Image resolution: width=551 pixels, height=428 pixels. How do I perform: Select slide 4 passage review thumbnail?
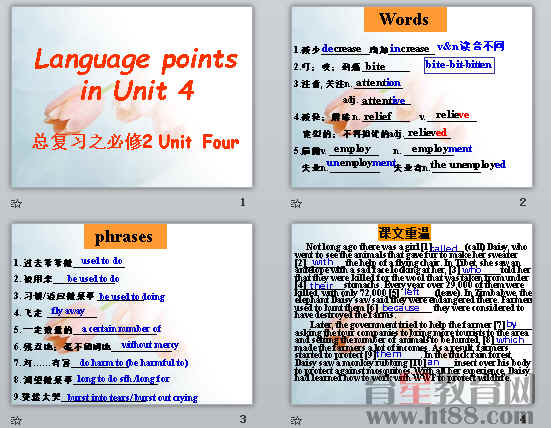tap(411, 314)
